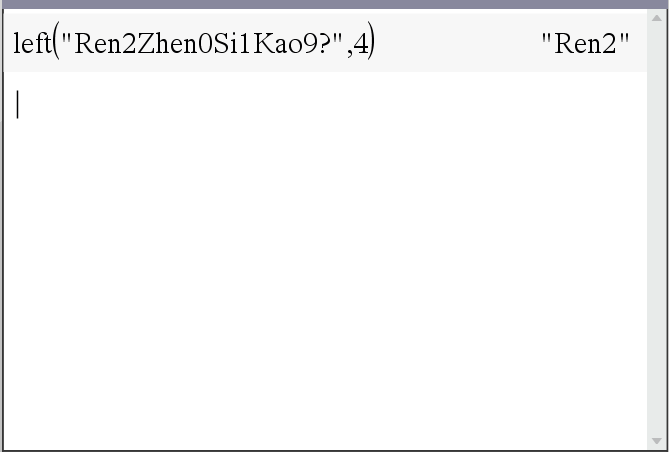The height and width of the screenshot is (452, 669).
Task: Click the vertical scrollbar track
Action: click(657, 229)
